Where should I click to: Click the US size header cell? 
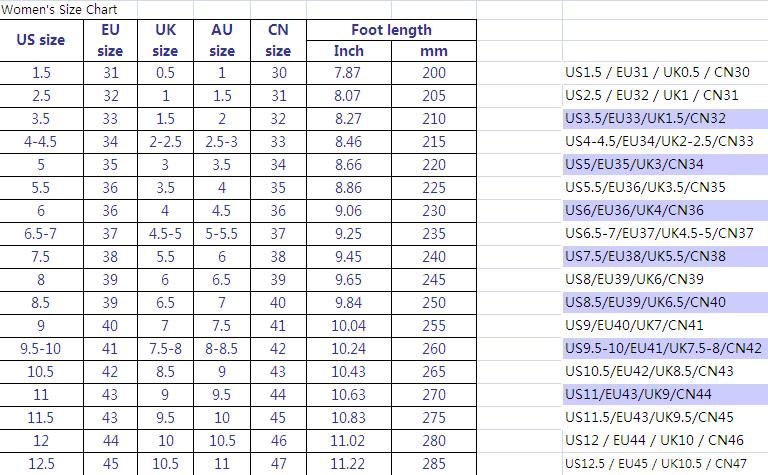coord(41,40)
